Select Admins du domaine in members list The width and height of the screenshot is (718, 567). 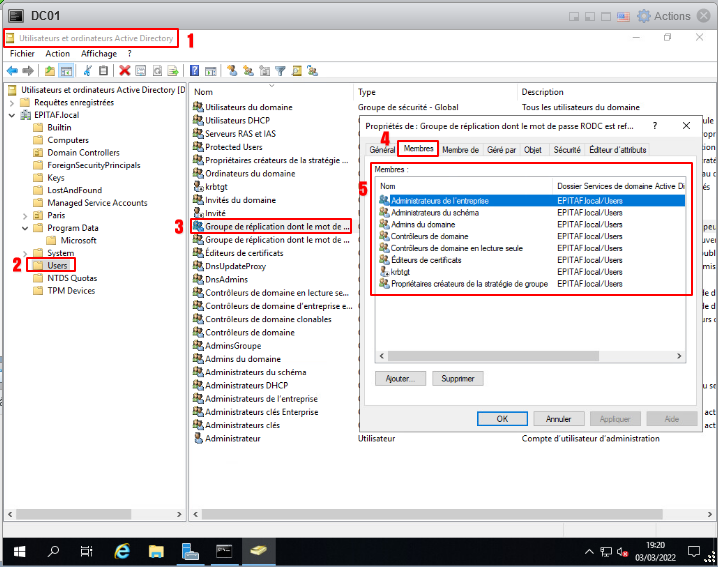424,225
